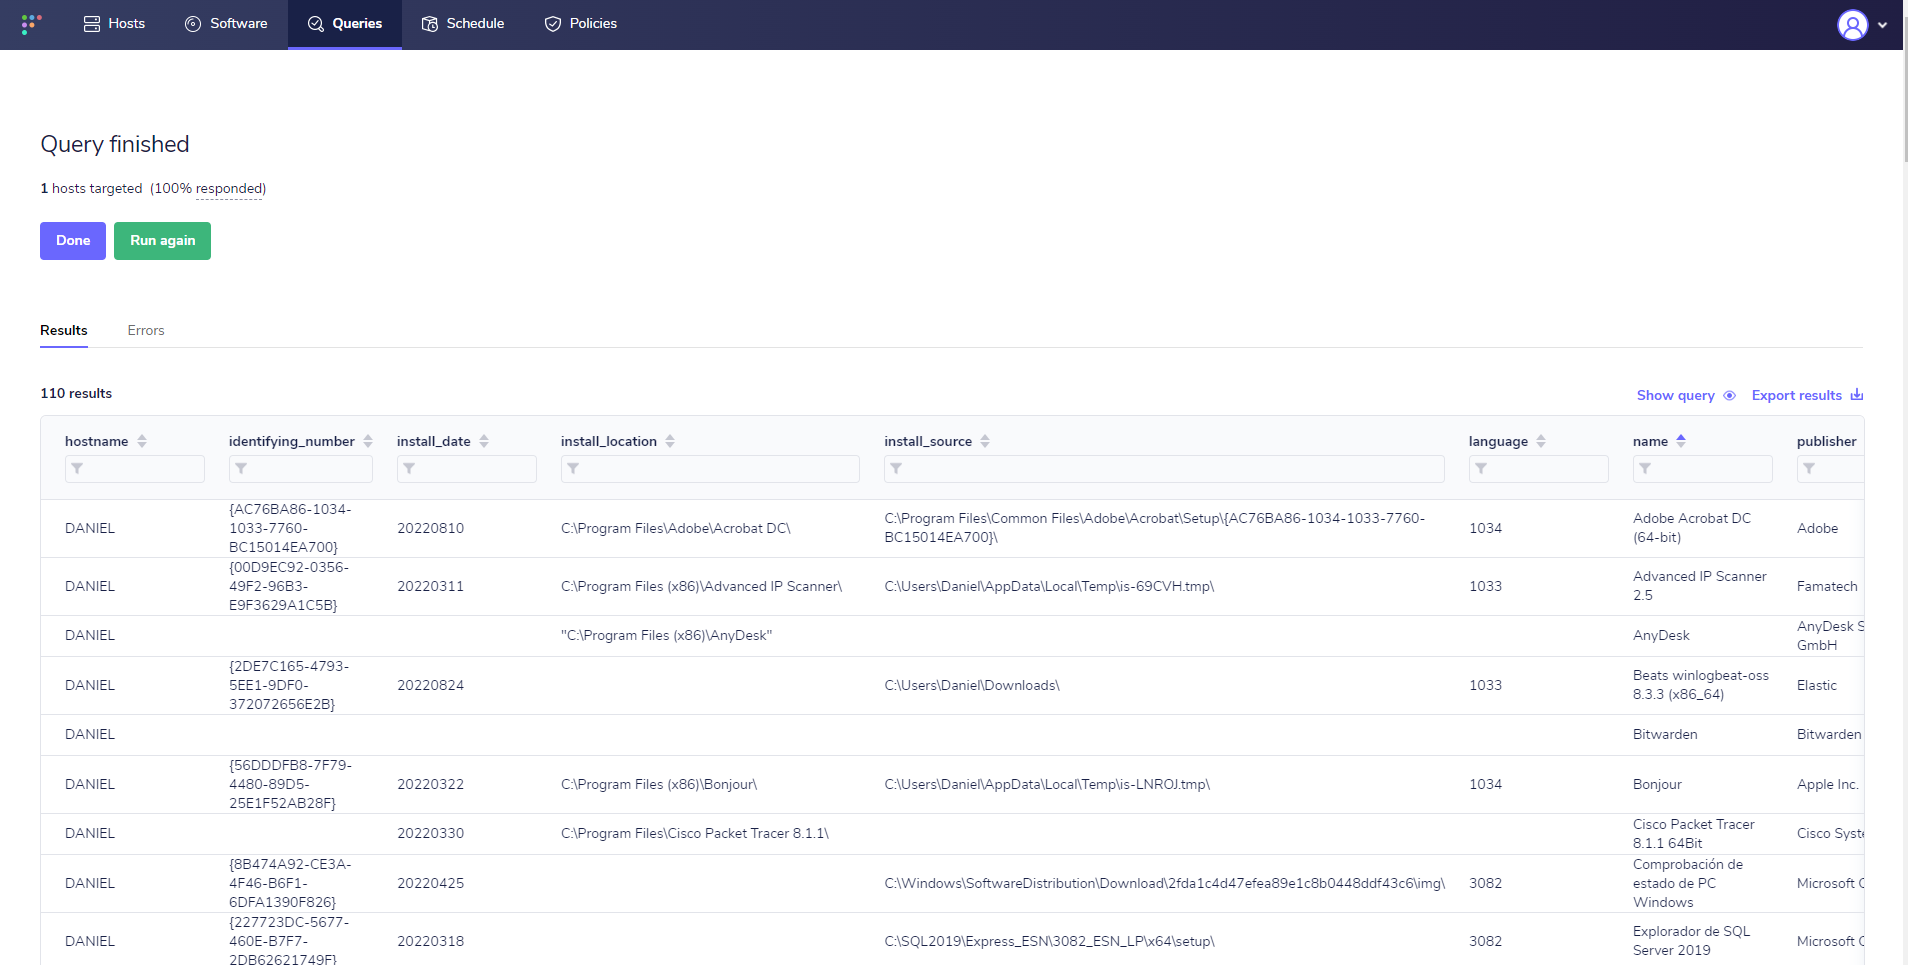Open the Policies page
The image size is (1908, 965).
click(581, 23)
